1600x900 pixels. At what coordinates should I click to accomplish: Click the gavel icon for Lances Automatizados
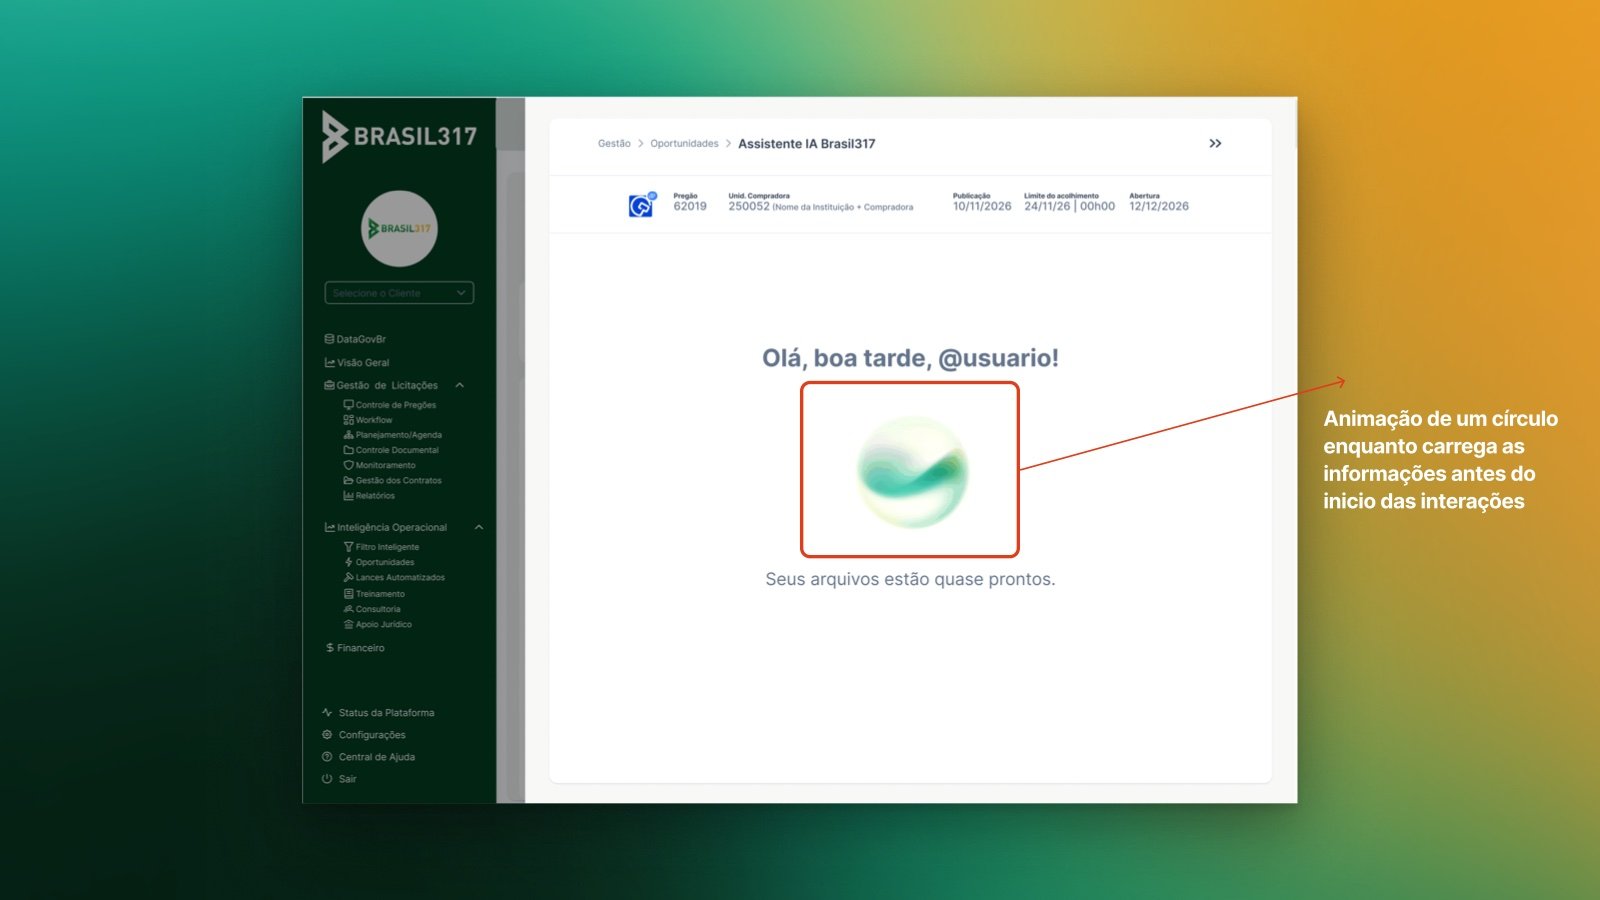pyautogui.click(x=349, y=577)
